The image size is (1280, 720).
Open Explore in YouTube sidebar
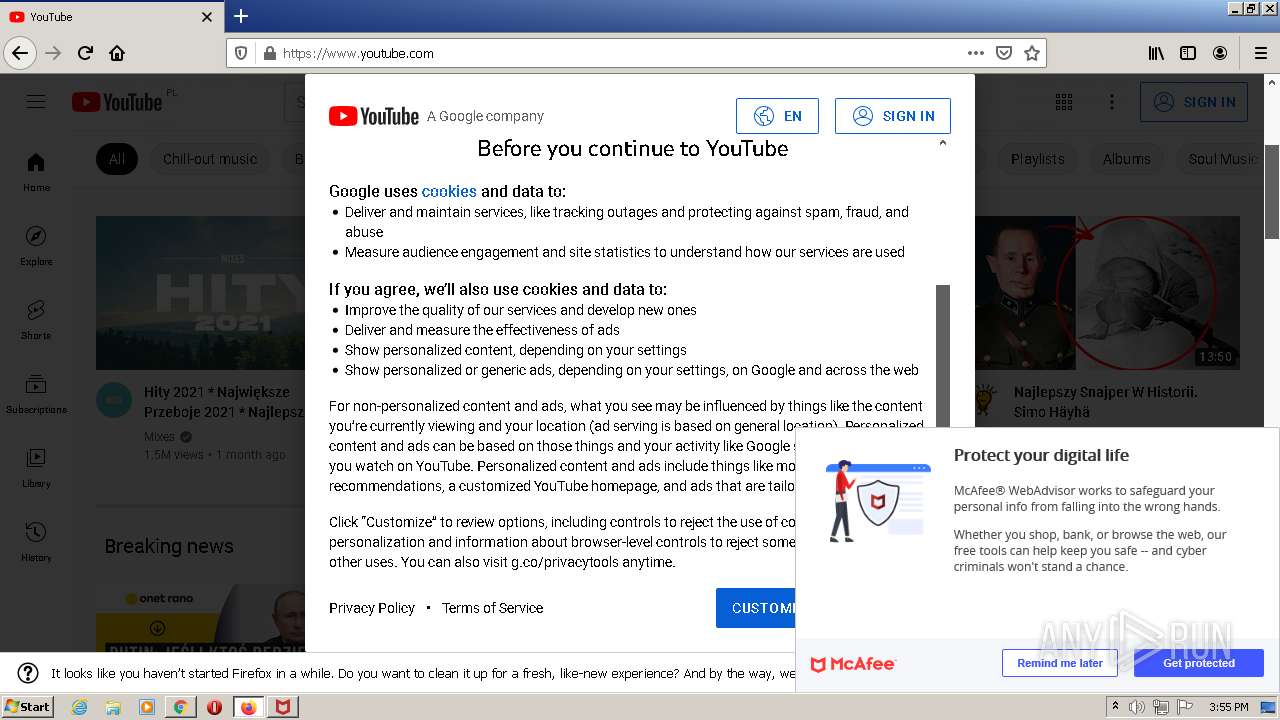point(36,246)
